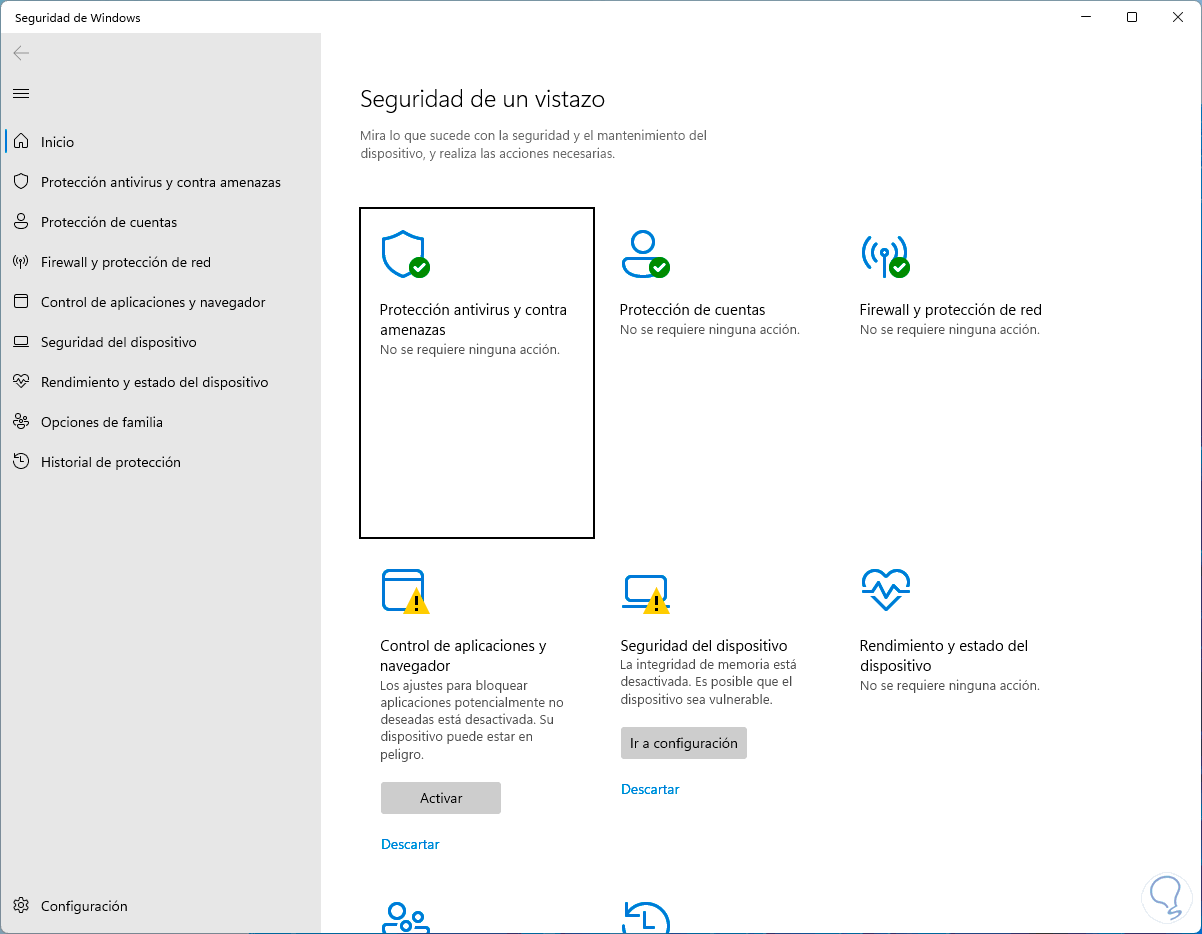Open Protección antivirus y contra amenazas in sidebar
The width and height of the screenshot is (1202, 934).
tap(161, 182)
